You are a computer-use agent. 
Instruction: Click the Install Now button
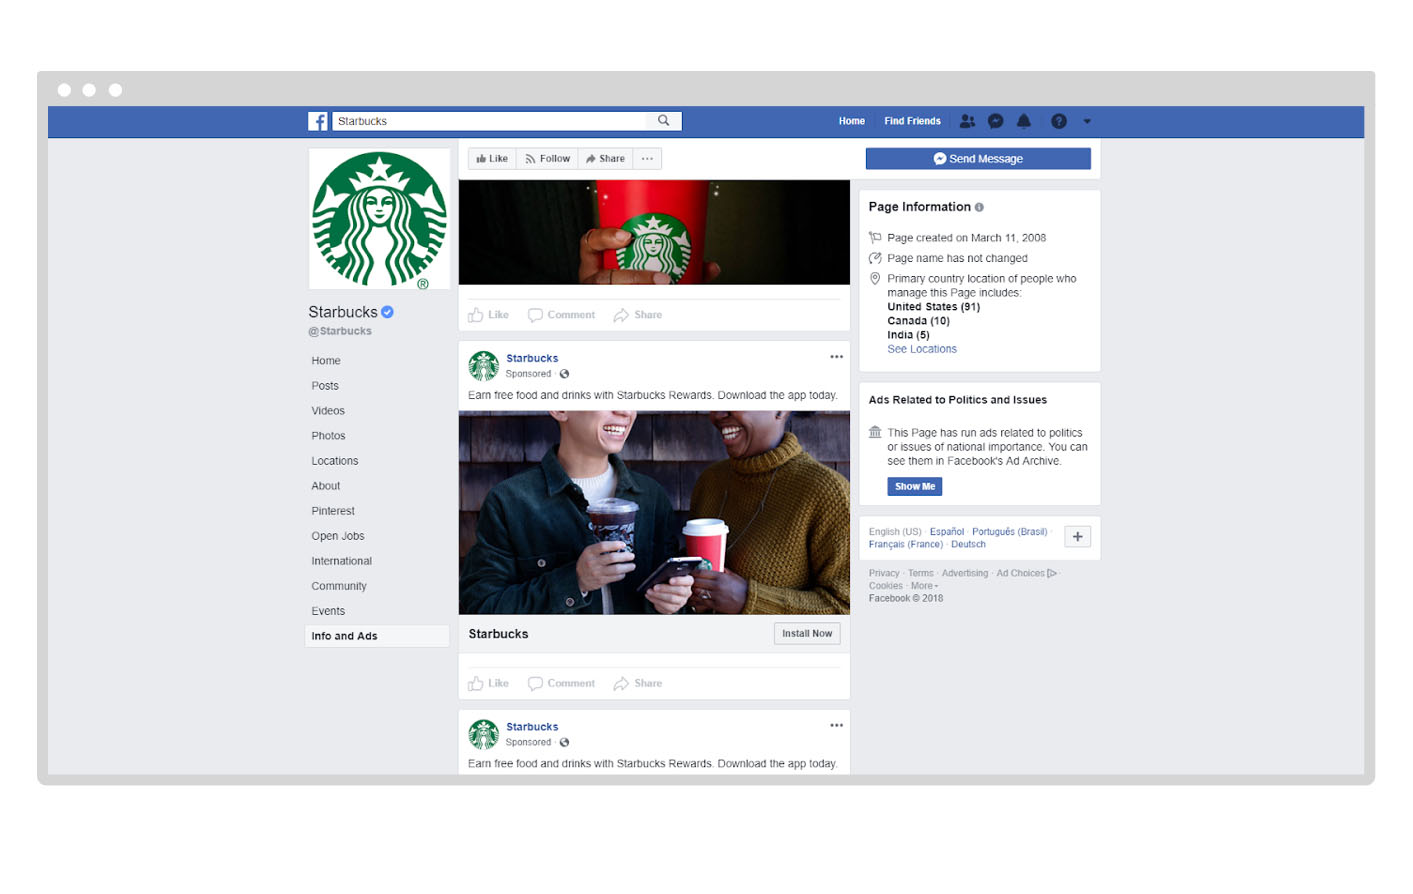click(x=806, y=634)
